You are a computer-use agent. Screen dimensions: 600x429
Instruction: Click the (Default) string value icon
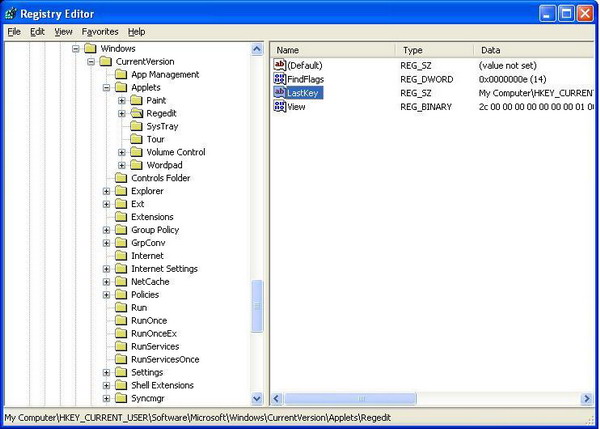click(x=280, y=65)
